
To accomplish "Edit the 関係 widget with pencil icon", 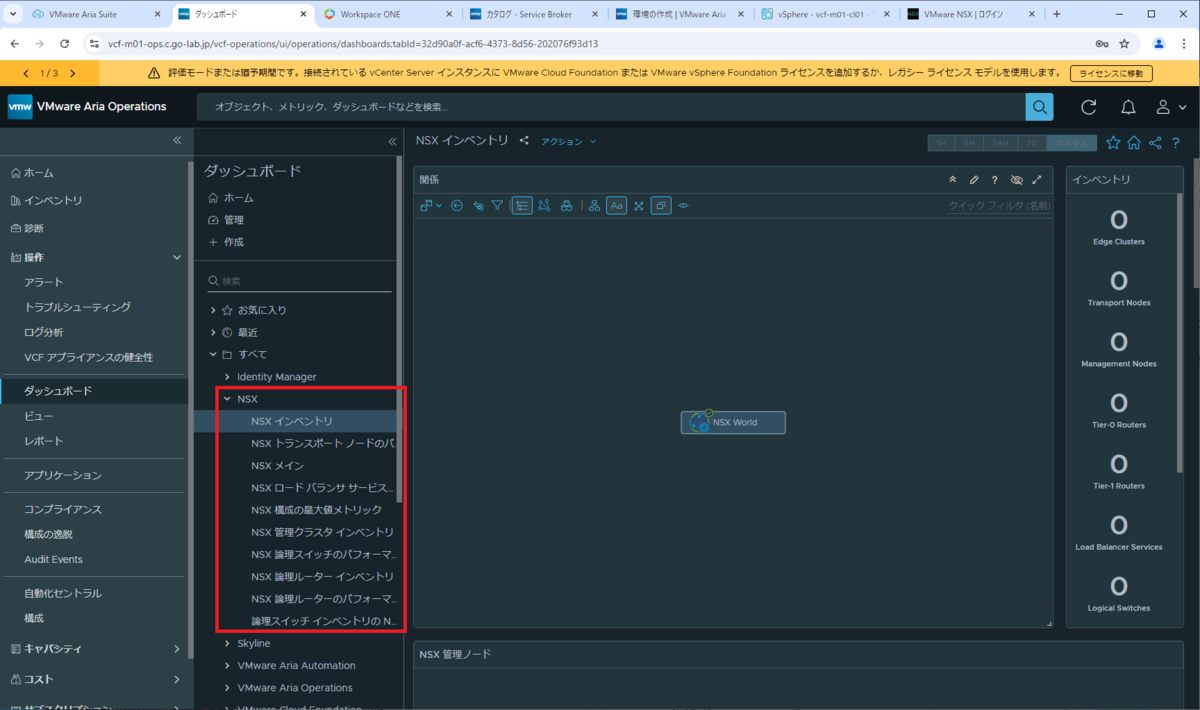I will click(x=974, y=180).
